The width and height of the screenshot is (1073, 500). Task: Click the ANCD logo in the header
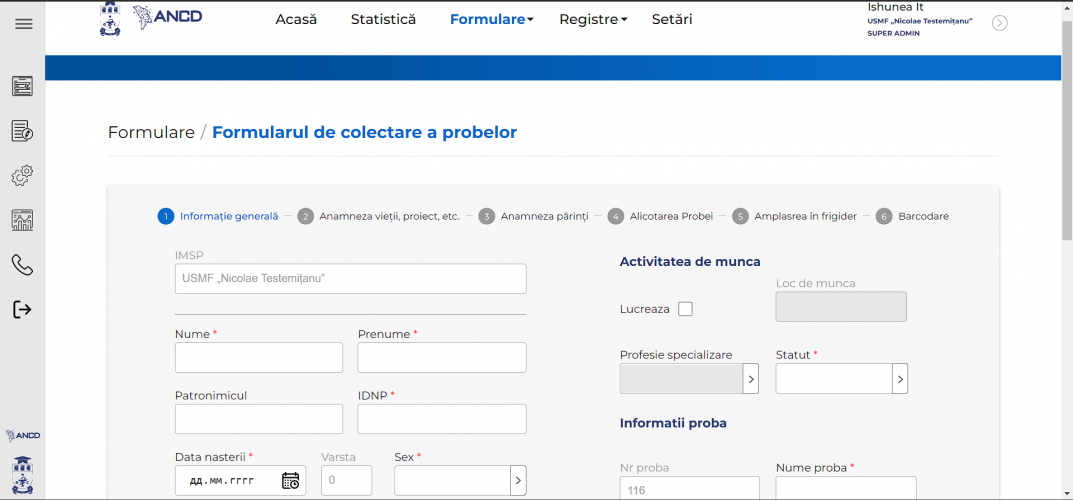[x=168, y=16]
